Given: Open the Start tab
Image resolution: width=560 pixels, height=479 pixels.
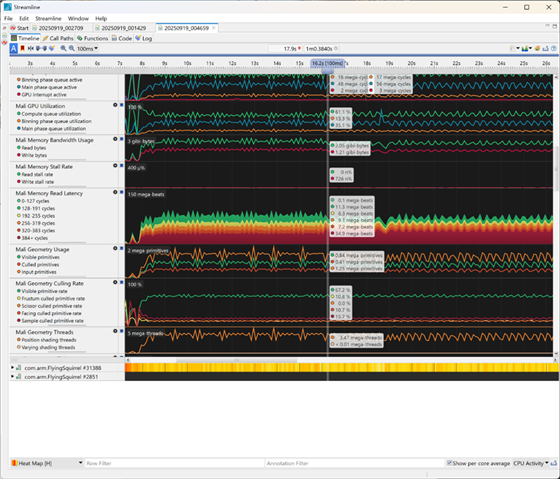Looking at the screenshot, I should click(19, 28).
